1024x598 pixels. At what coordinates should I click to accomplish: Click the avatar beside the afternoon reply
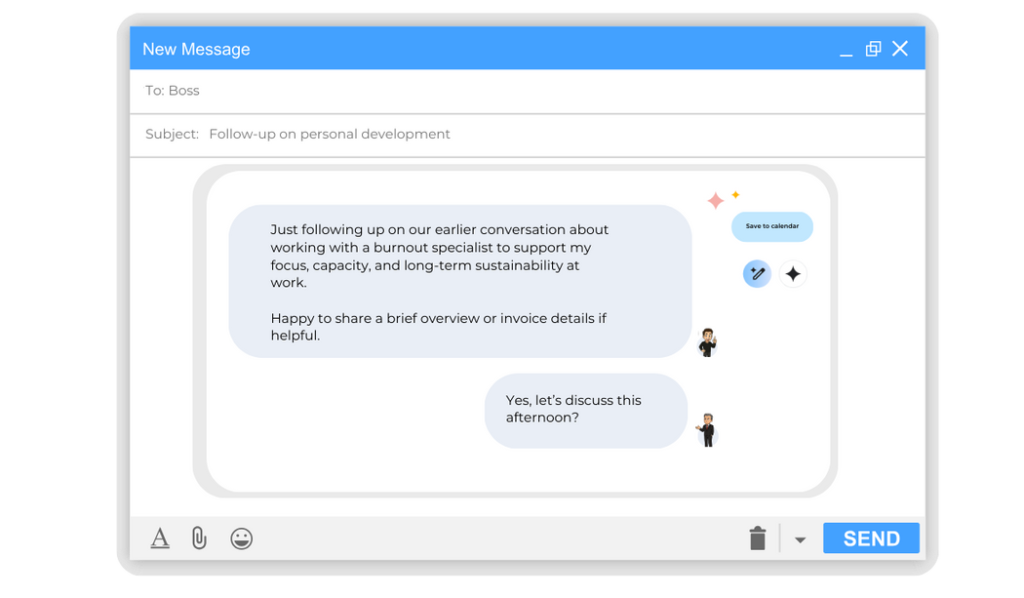click(x=707, y=429)
